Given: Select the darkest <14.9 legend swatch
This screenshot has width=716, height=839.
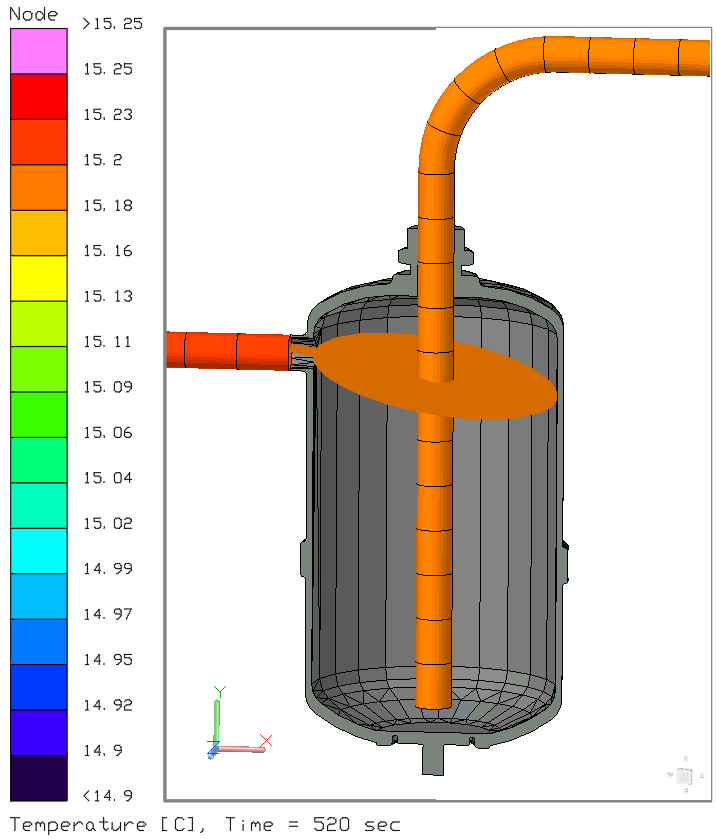Looking at the screenshot, I should [x=39, y=778].
